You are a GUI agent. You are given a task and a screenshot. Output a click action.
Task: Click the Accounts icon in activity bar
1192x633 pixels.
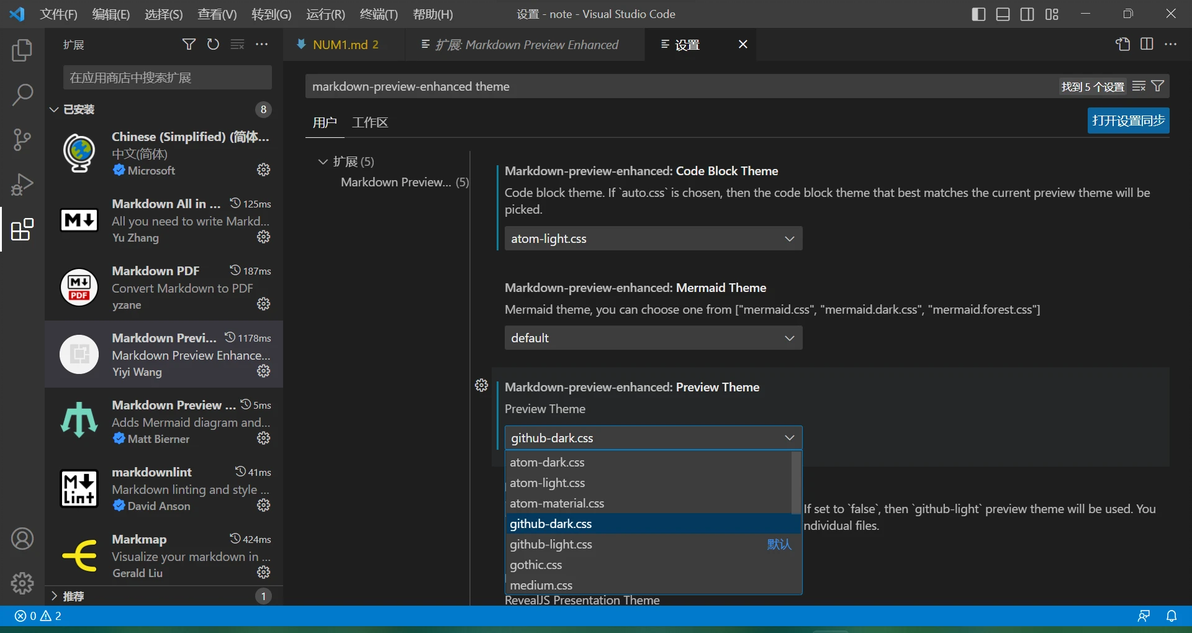point(22,538)
